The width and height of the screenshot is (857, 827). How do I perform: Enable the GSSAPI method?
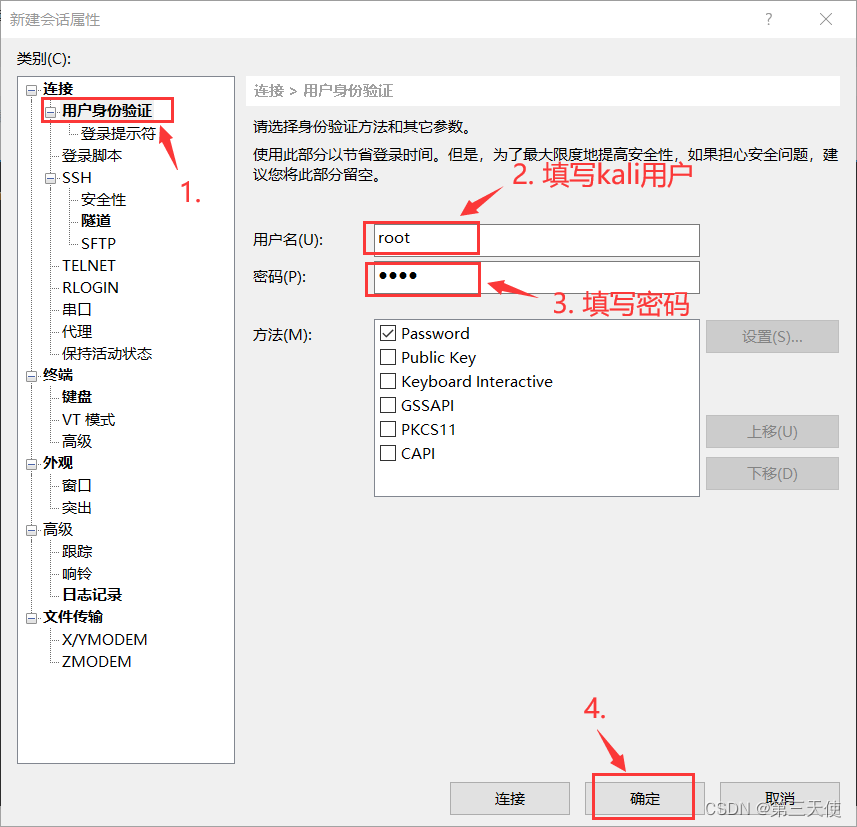[389, 405]
